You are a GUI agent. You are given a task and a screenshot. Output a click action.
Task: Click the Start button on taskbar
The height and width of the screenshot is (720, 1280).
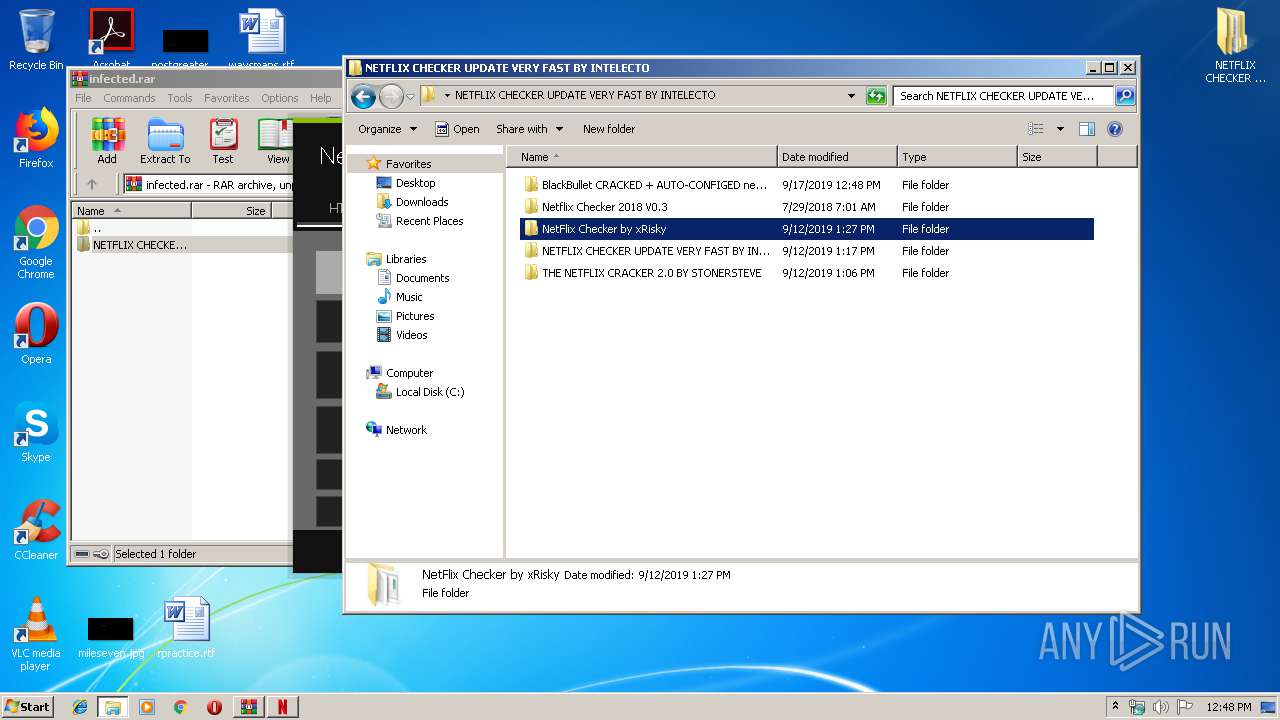pyautogui.click(x=28, y=706)
